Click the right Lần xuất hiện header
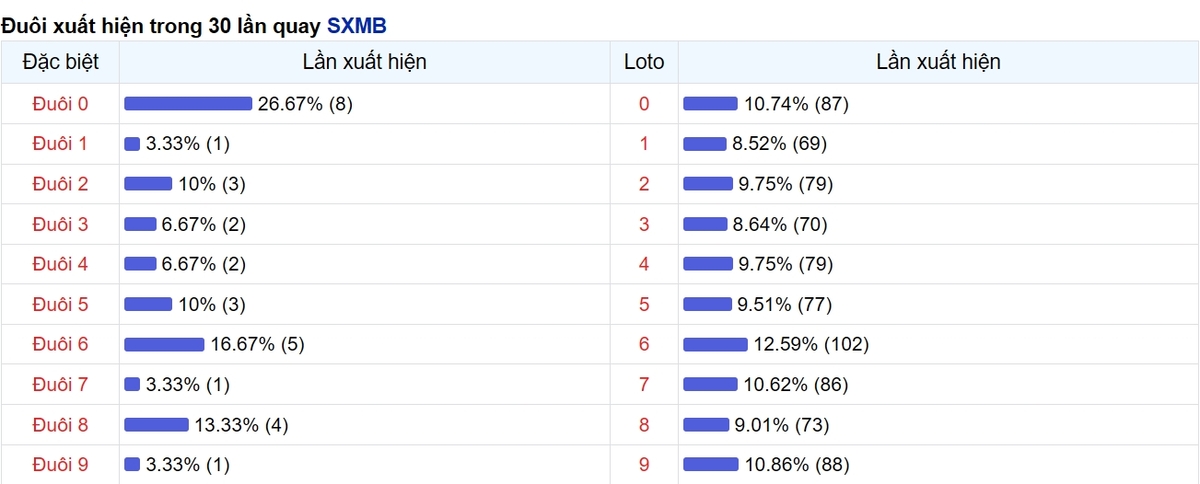Viewport: 1200px width, 484px height. [x=938, y=62]
